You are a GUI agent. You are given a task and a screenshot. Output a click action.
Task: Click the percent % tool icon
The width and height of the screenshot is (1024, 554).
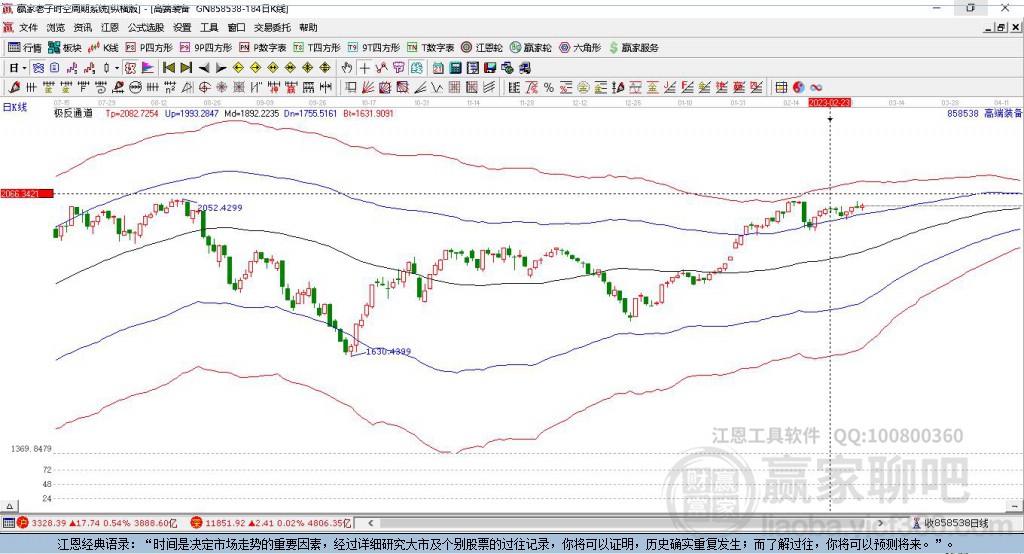click(548, 87)
